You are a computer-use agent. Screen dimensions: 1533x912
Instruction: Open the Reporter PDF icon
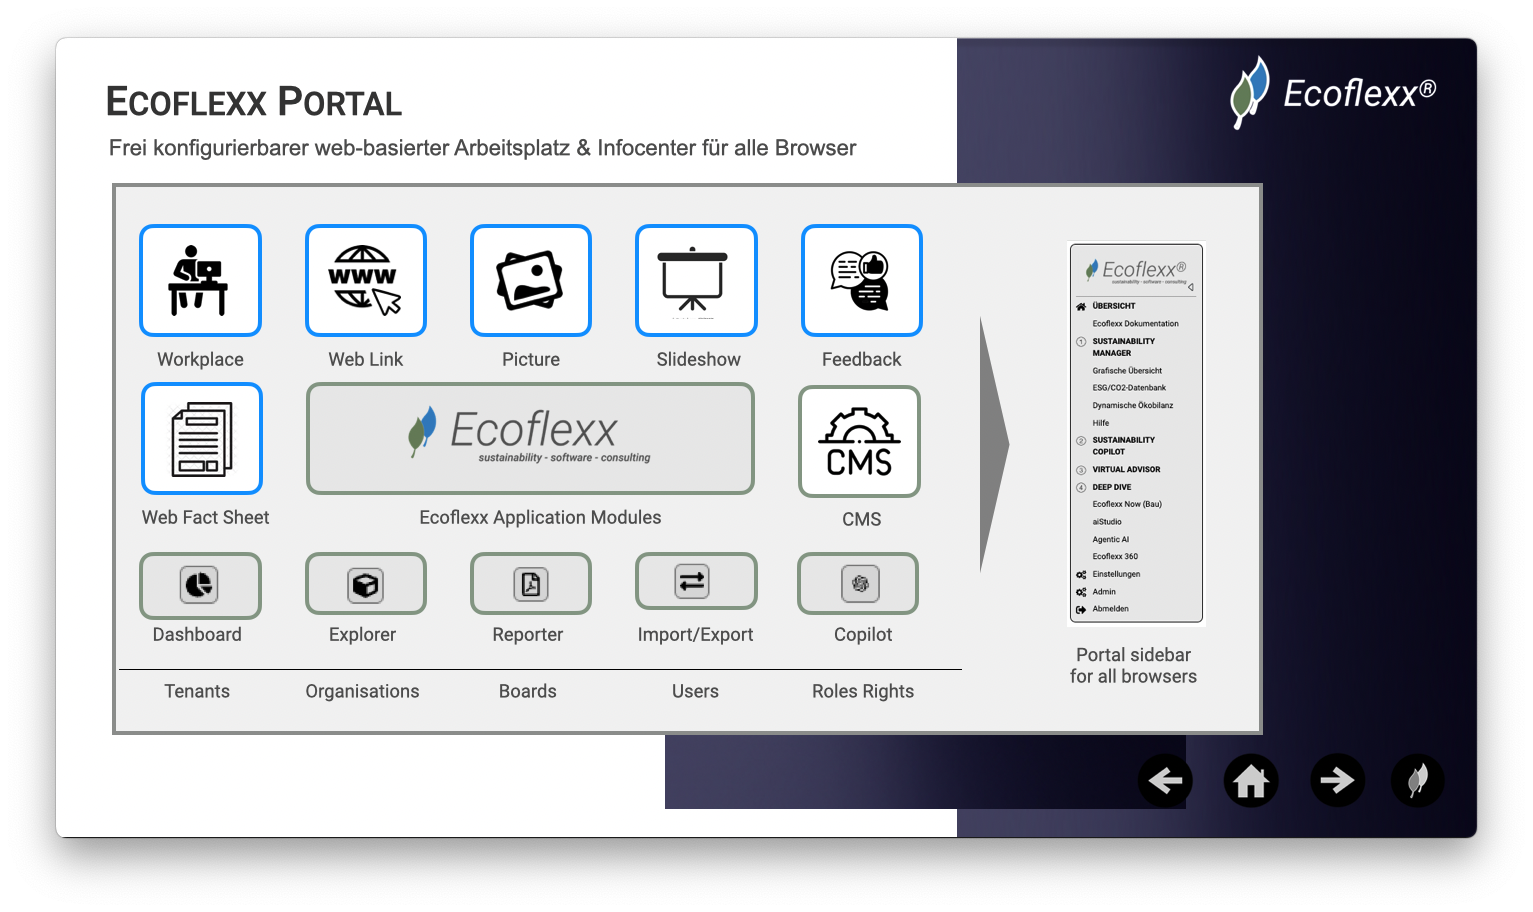(x=531, y=584)
